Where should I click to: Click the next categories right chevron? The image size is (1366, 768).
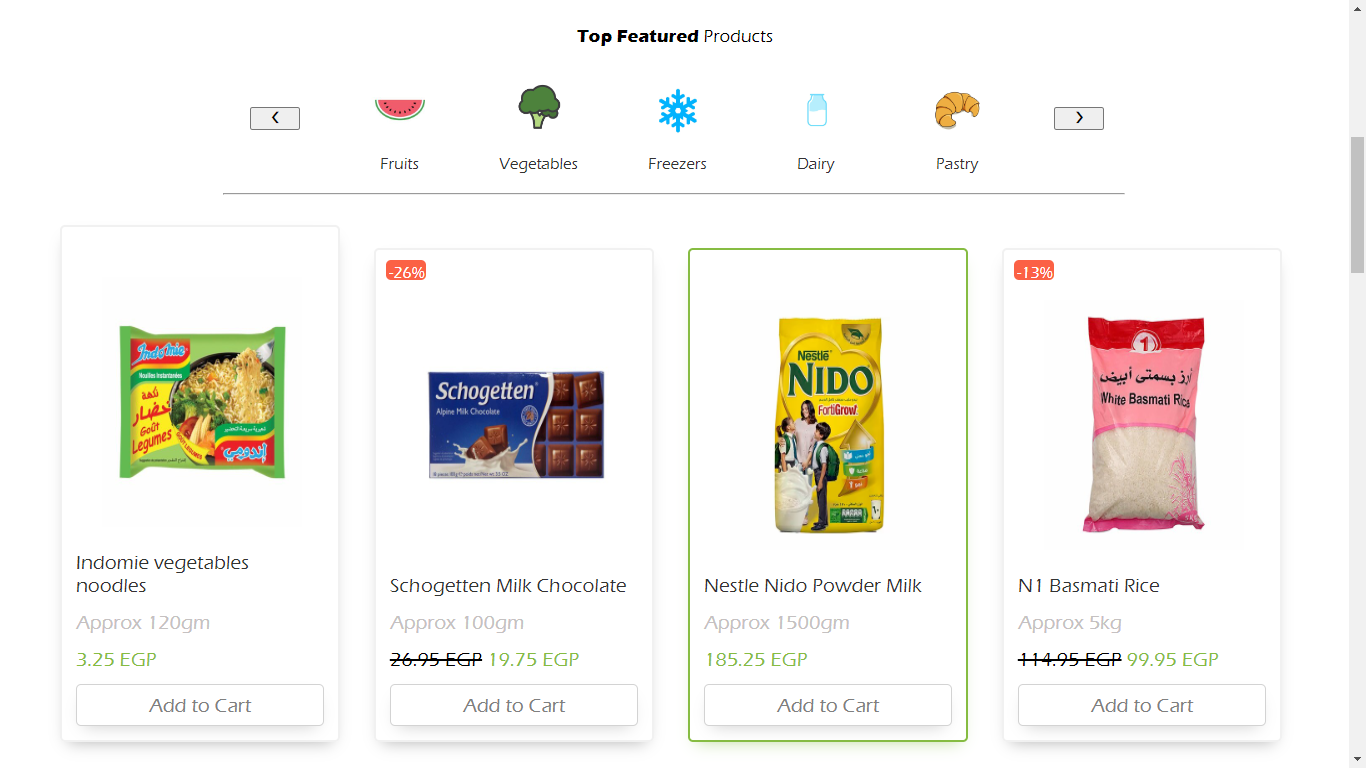[x=1078, y=117]
